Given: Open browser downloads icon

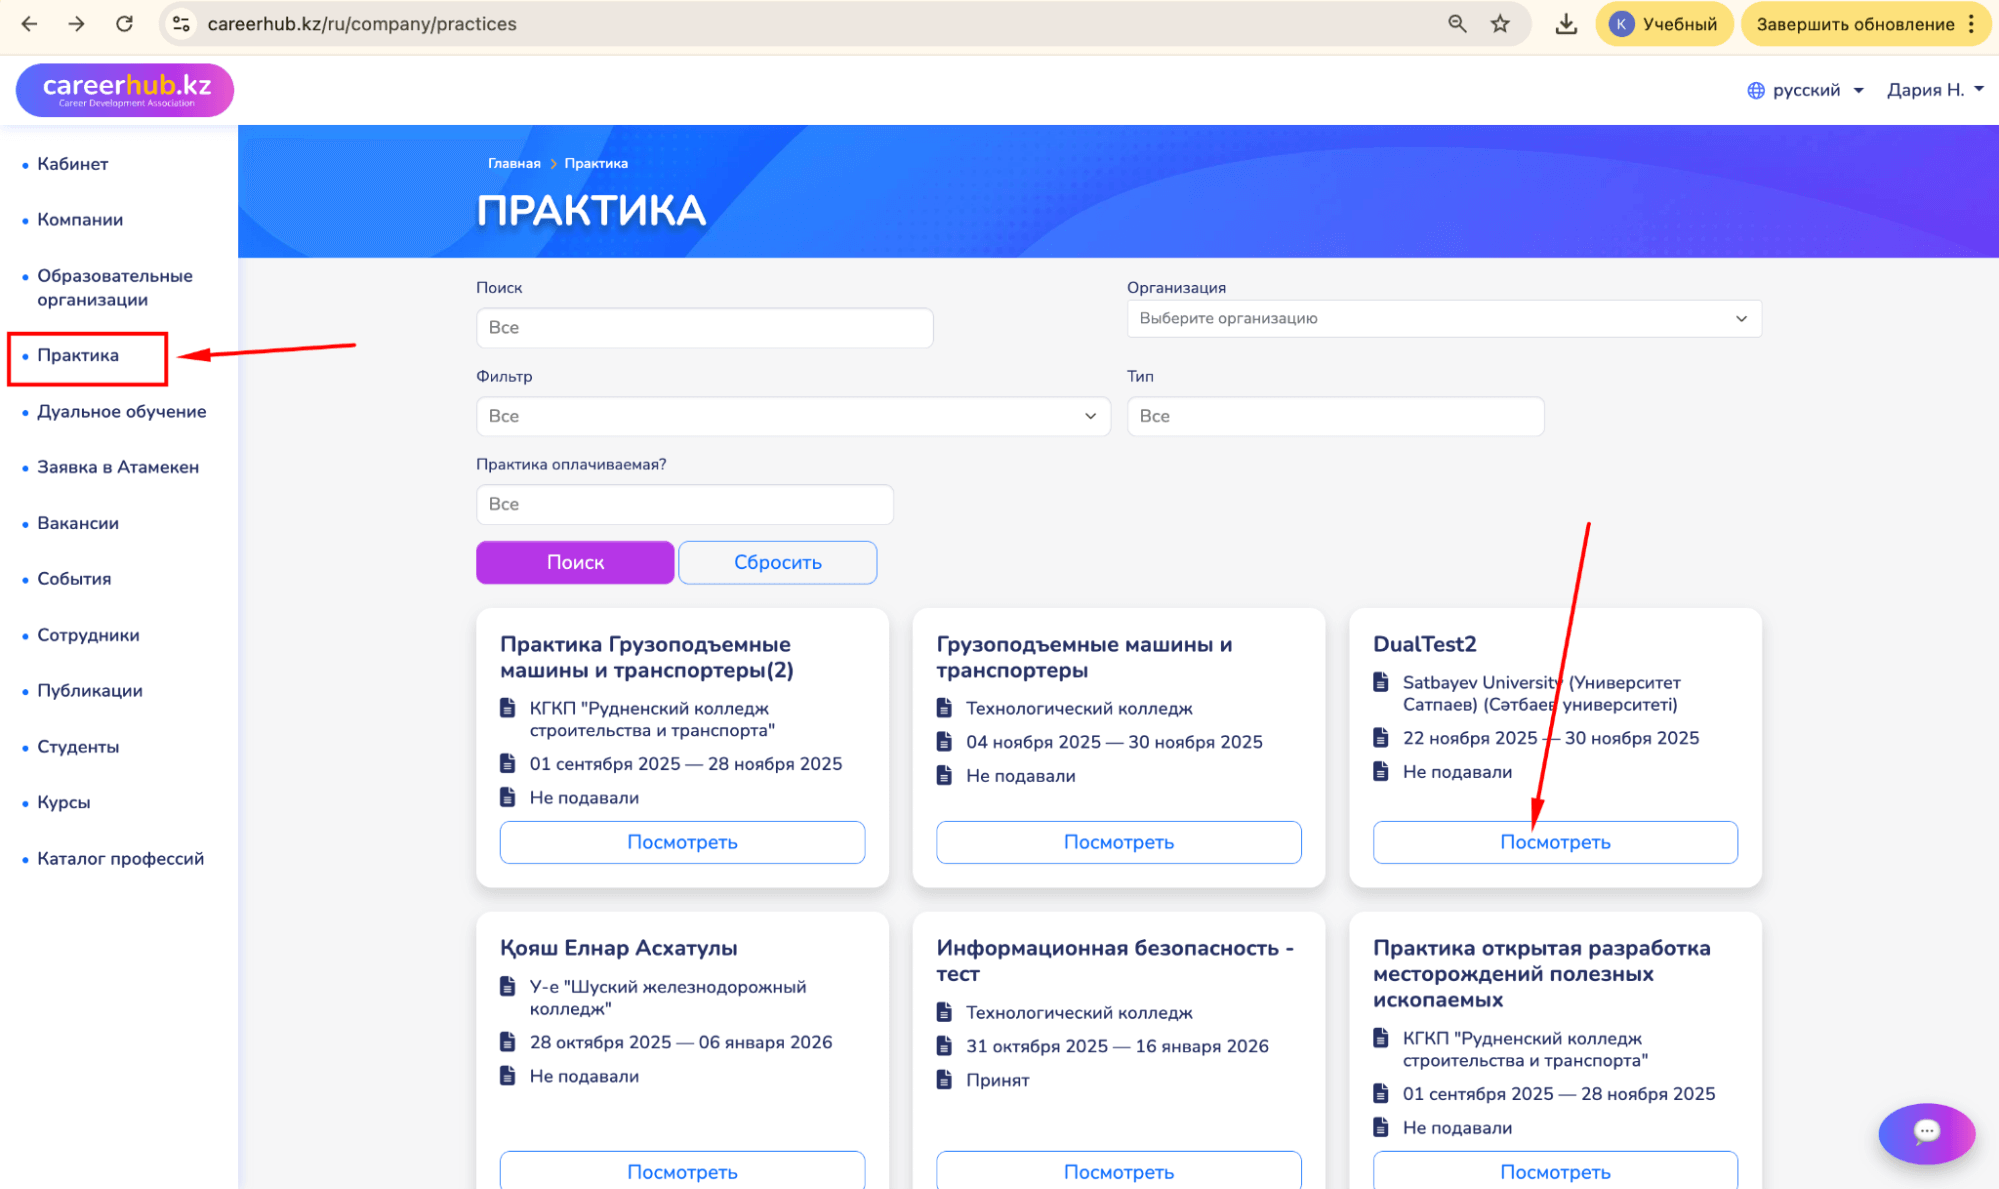Looking at the screenshot, I should [1566, 24].
